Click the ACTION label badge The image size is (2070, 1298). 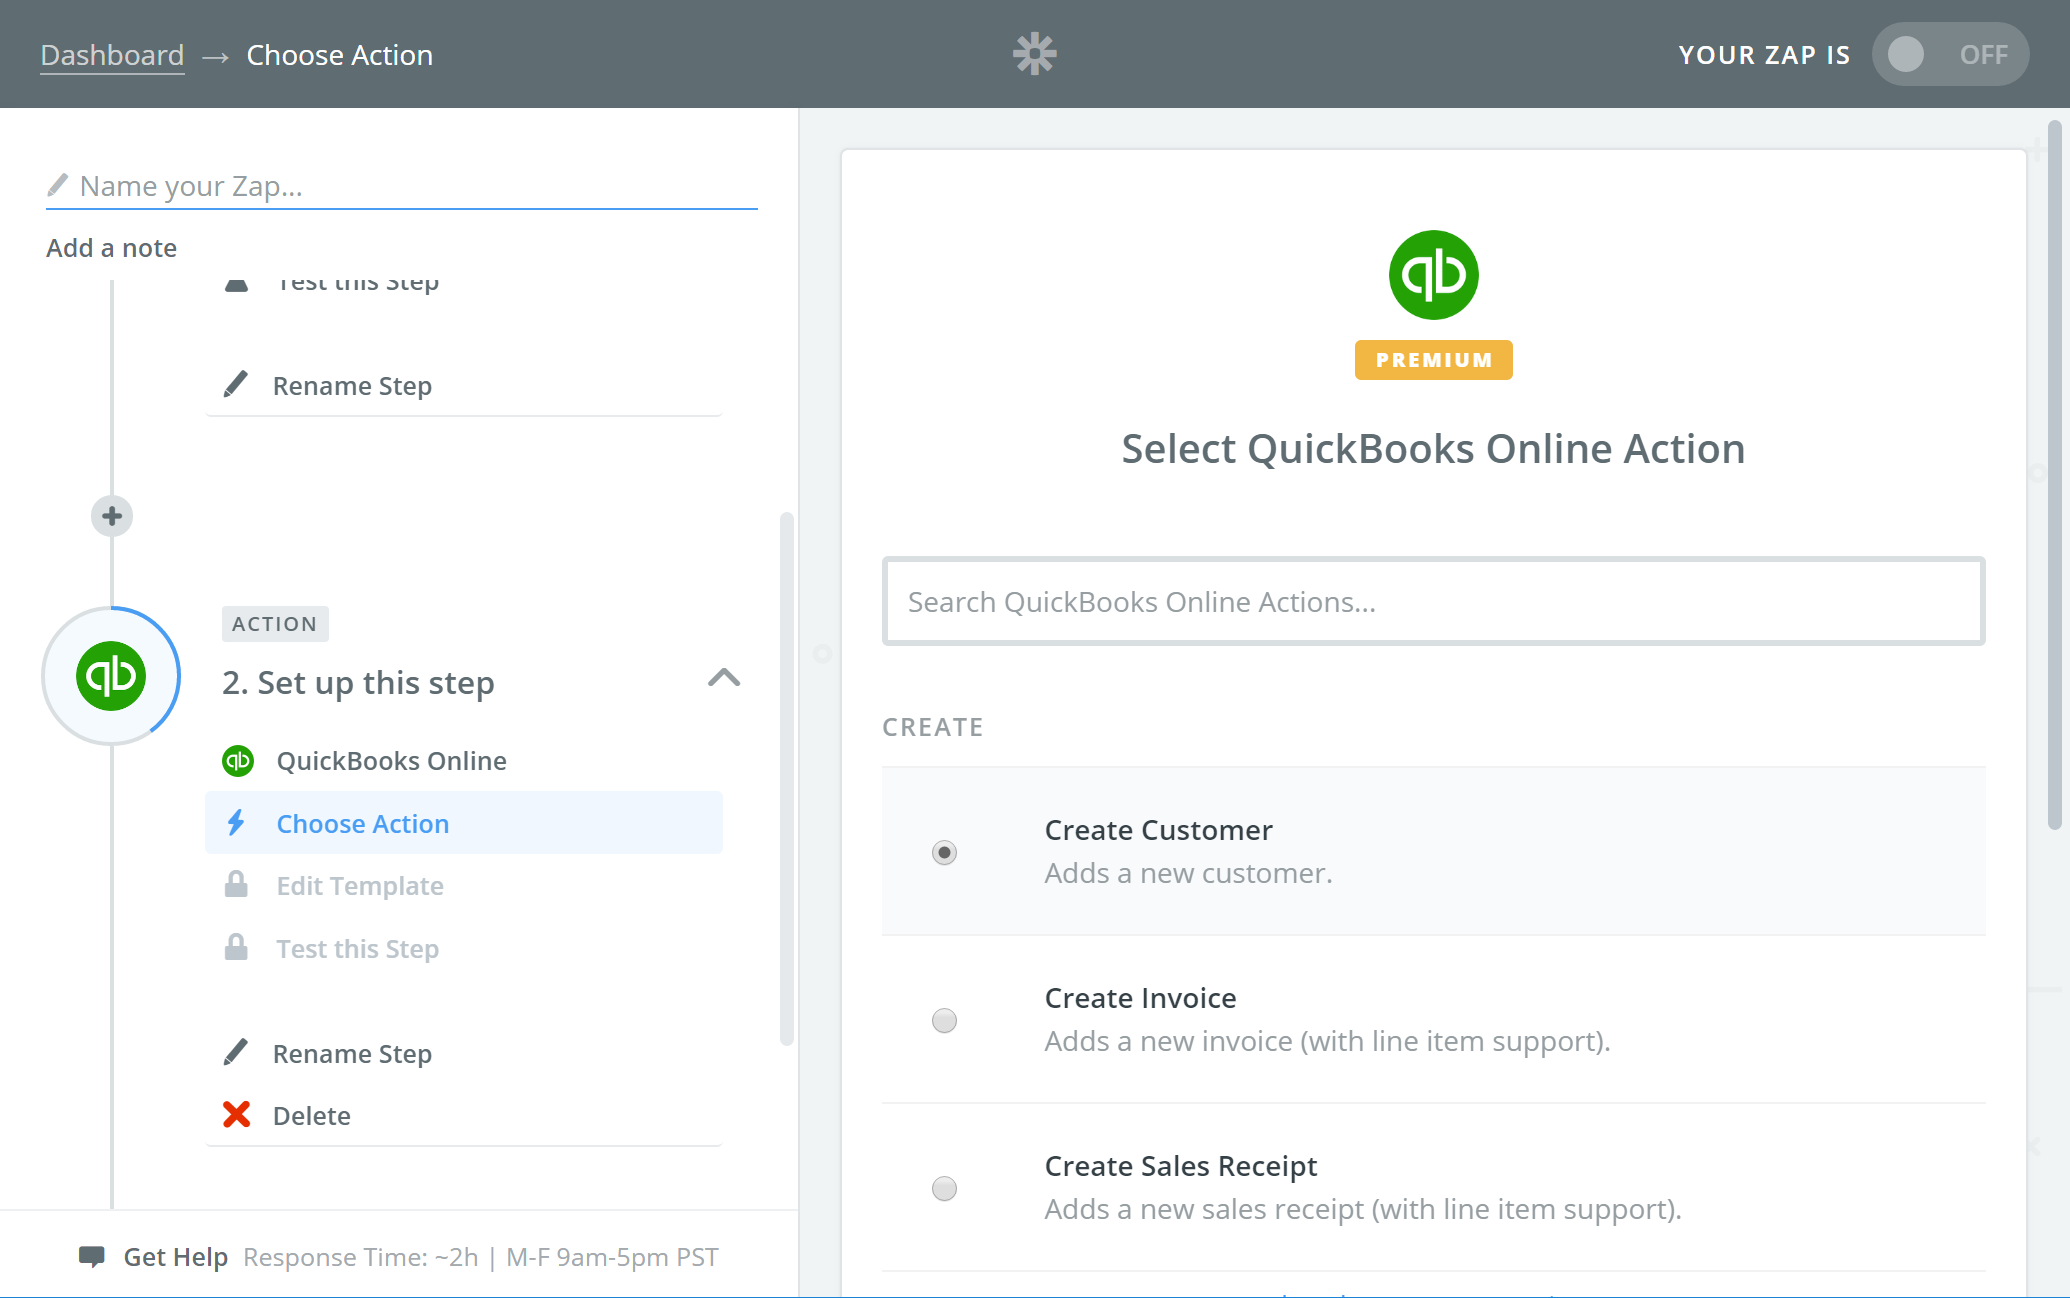(x=275, y=624)
